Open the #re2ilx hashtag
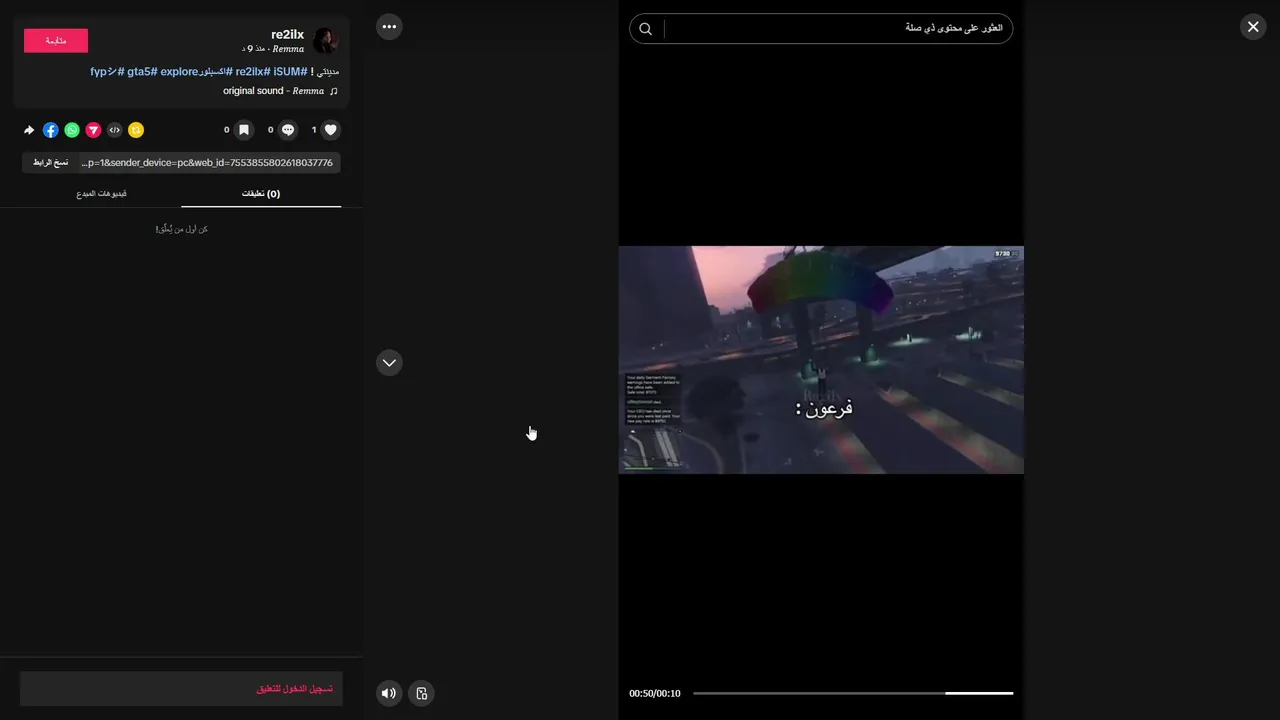1280x720 pixels. click(253, 72)
